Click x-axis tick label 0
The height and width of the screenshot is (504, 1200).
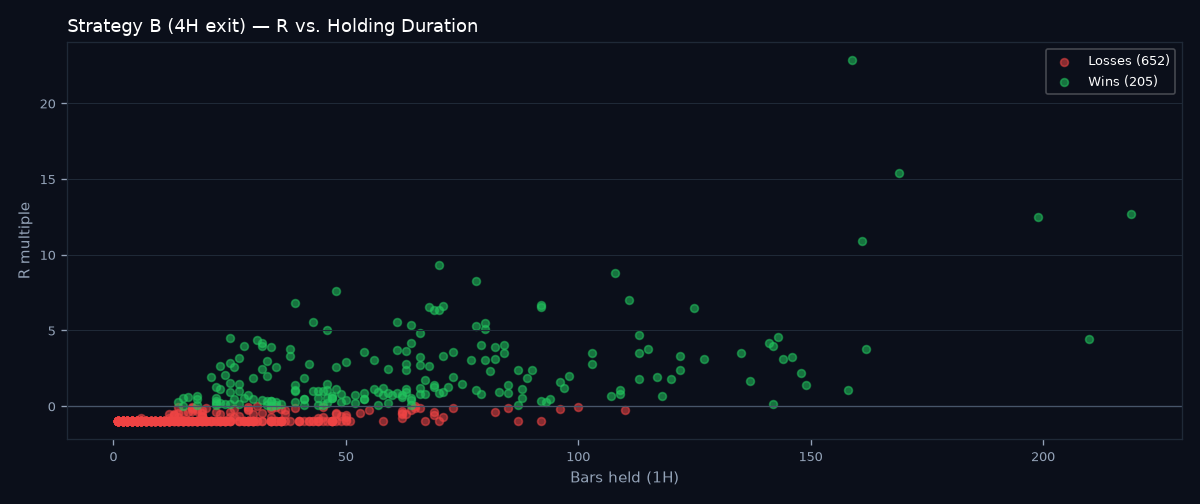coord(113,456)
